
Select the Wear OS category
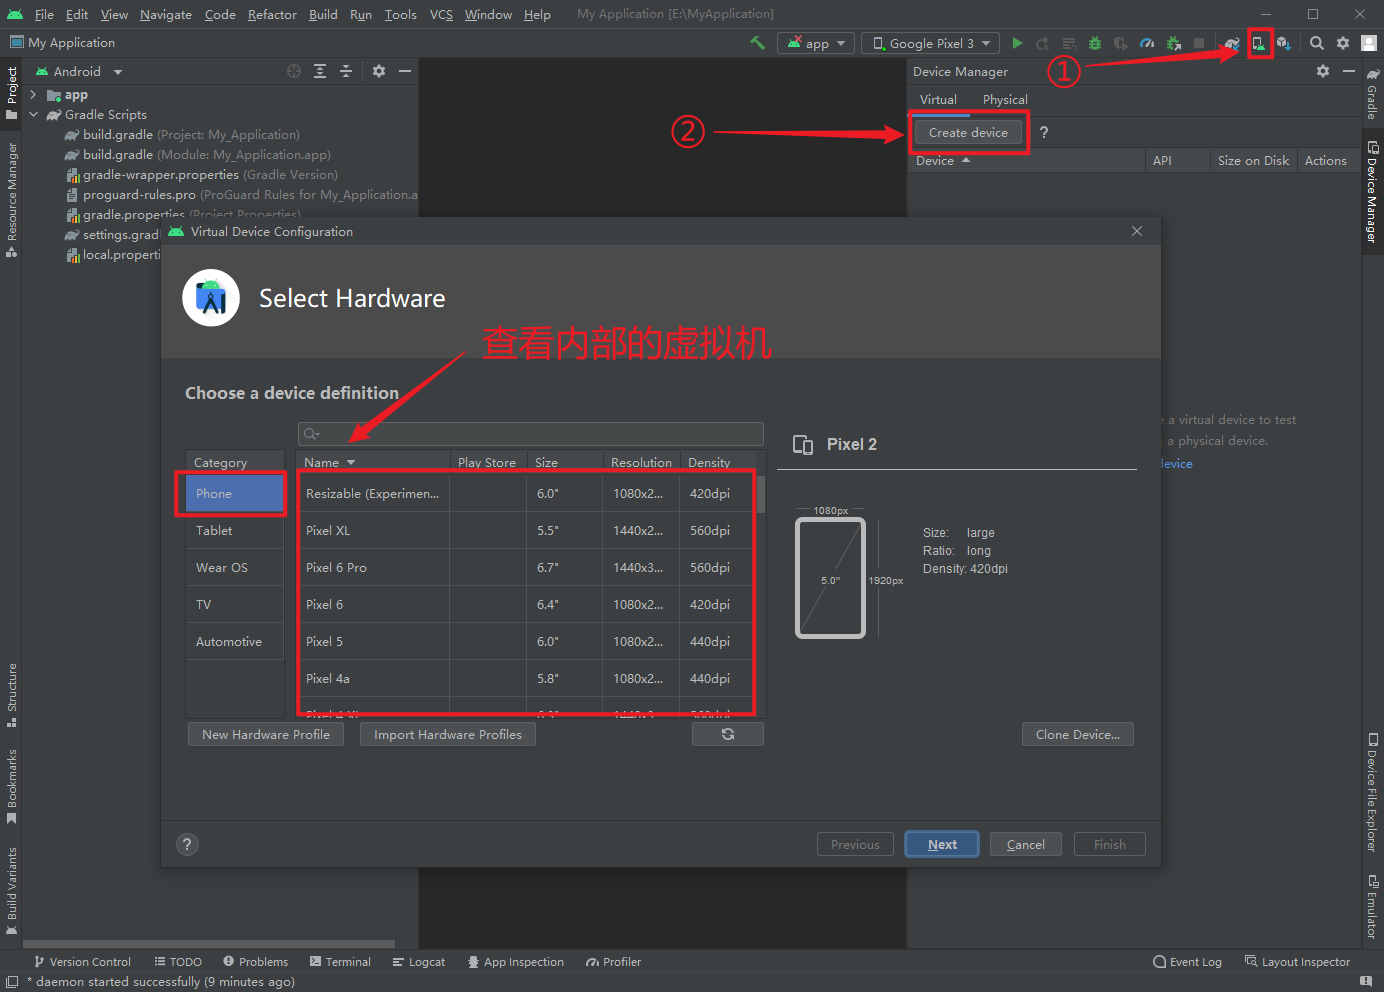pos(234,567)
